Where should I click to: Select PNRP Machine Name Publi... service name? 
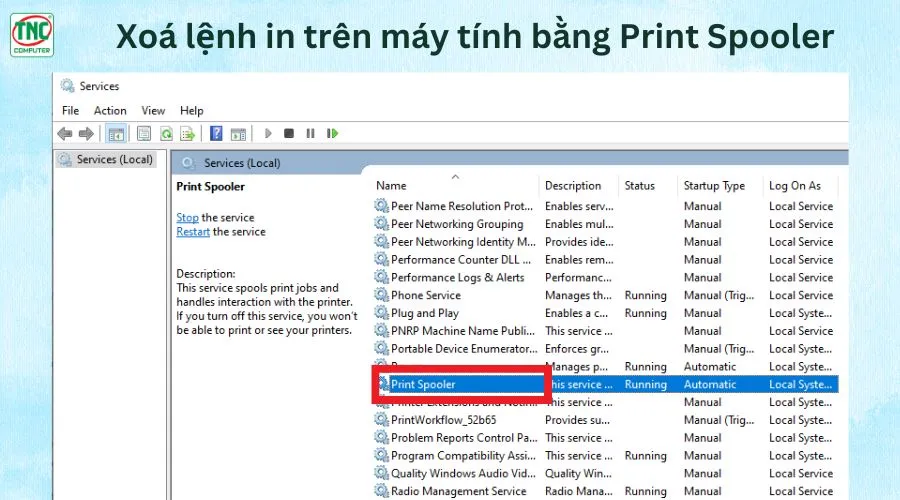[x=463, y=331]
